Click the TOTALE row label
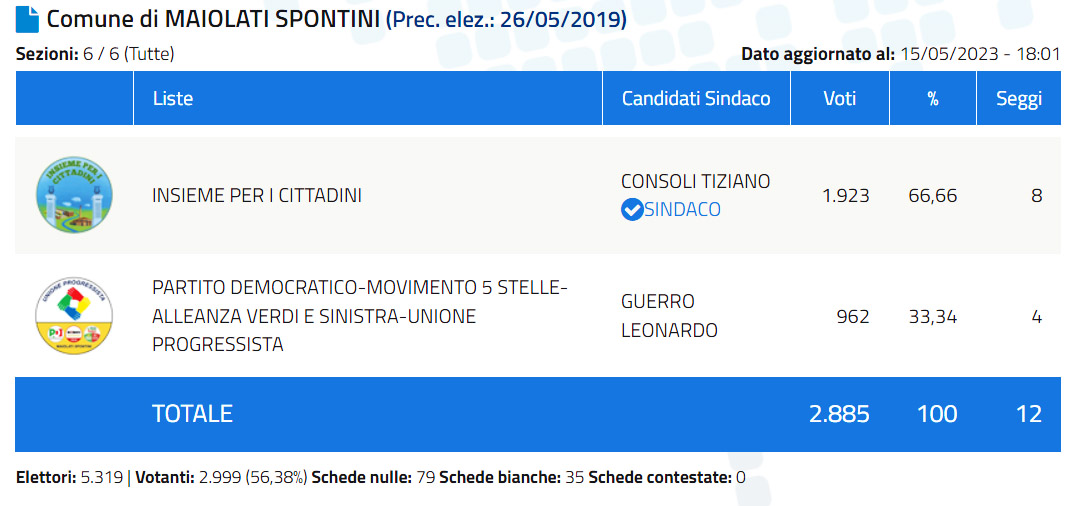The width and height of the screenshot is (1078, 506). coord(192,414)
